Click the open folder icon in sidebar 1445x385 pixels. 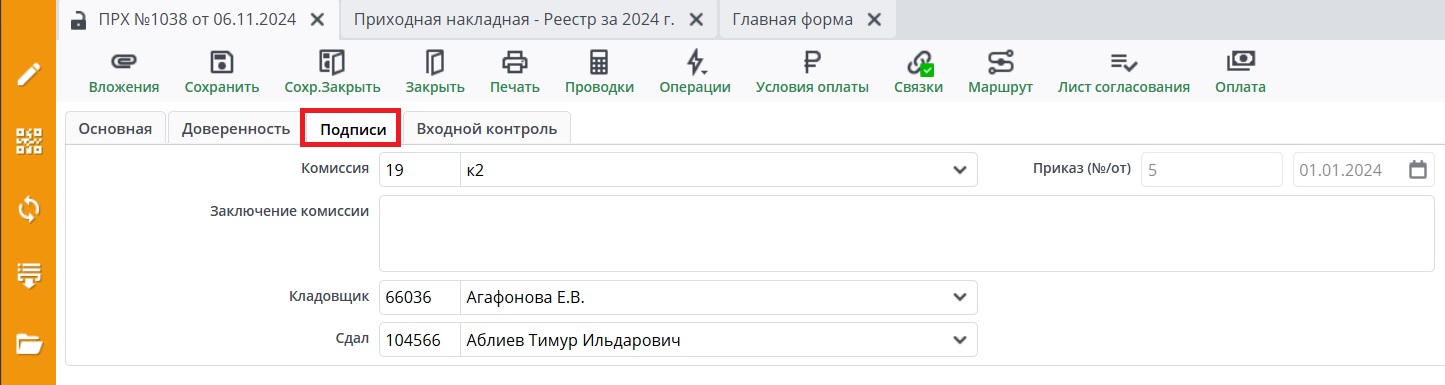tap(28, 344)
